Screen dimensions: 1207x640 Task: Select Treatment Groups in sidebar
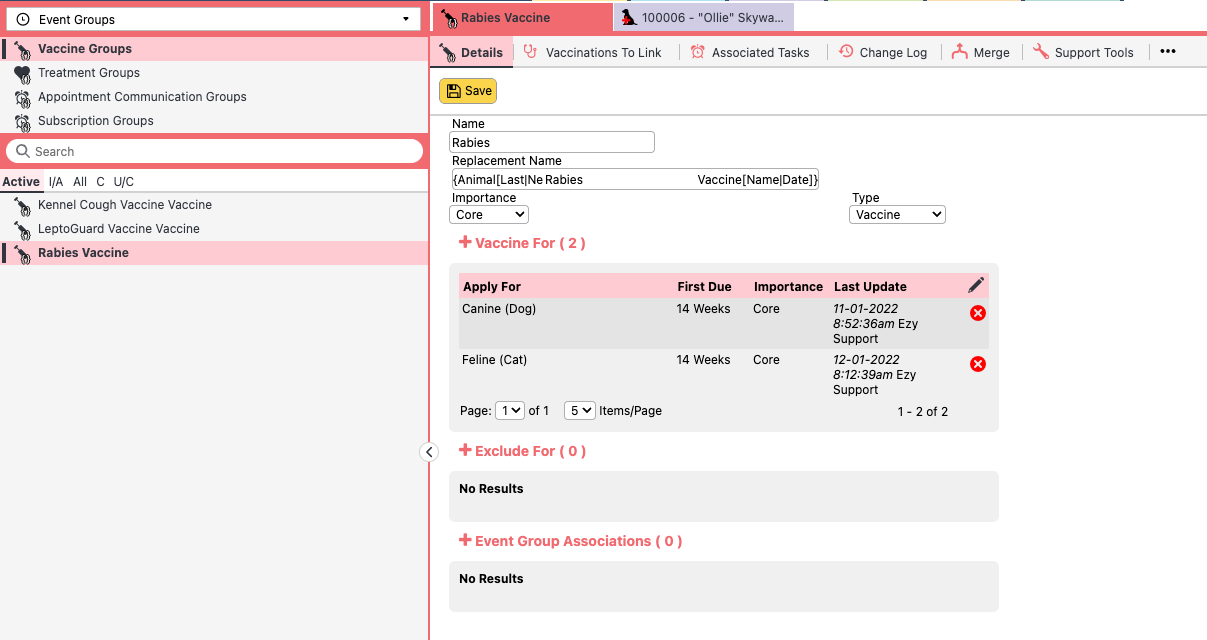tap(88, 73)
